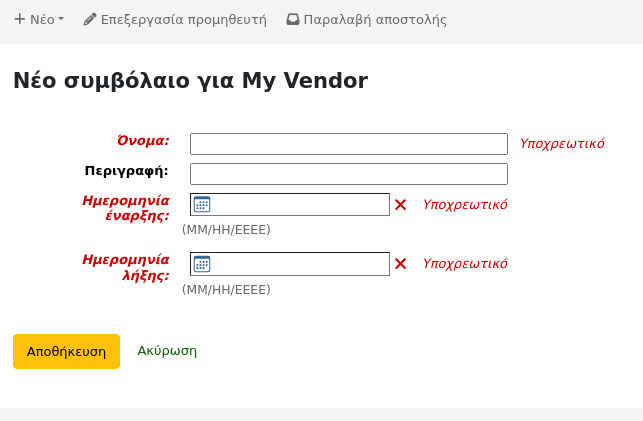Viewport: 643px width, 421px height.
Task: Click inside the Ημερομηνία έναρξης date field
Action: pos(300,204)
